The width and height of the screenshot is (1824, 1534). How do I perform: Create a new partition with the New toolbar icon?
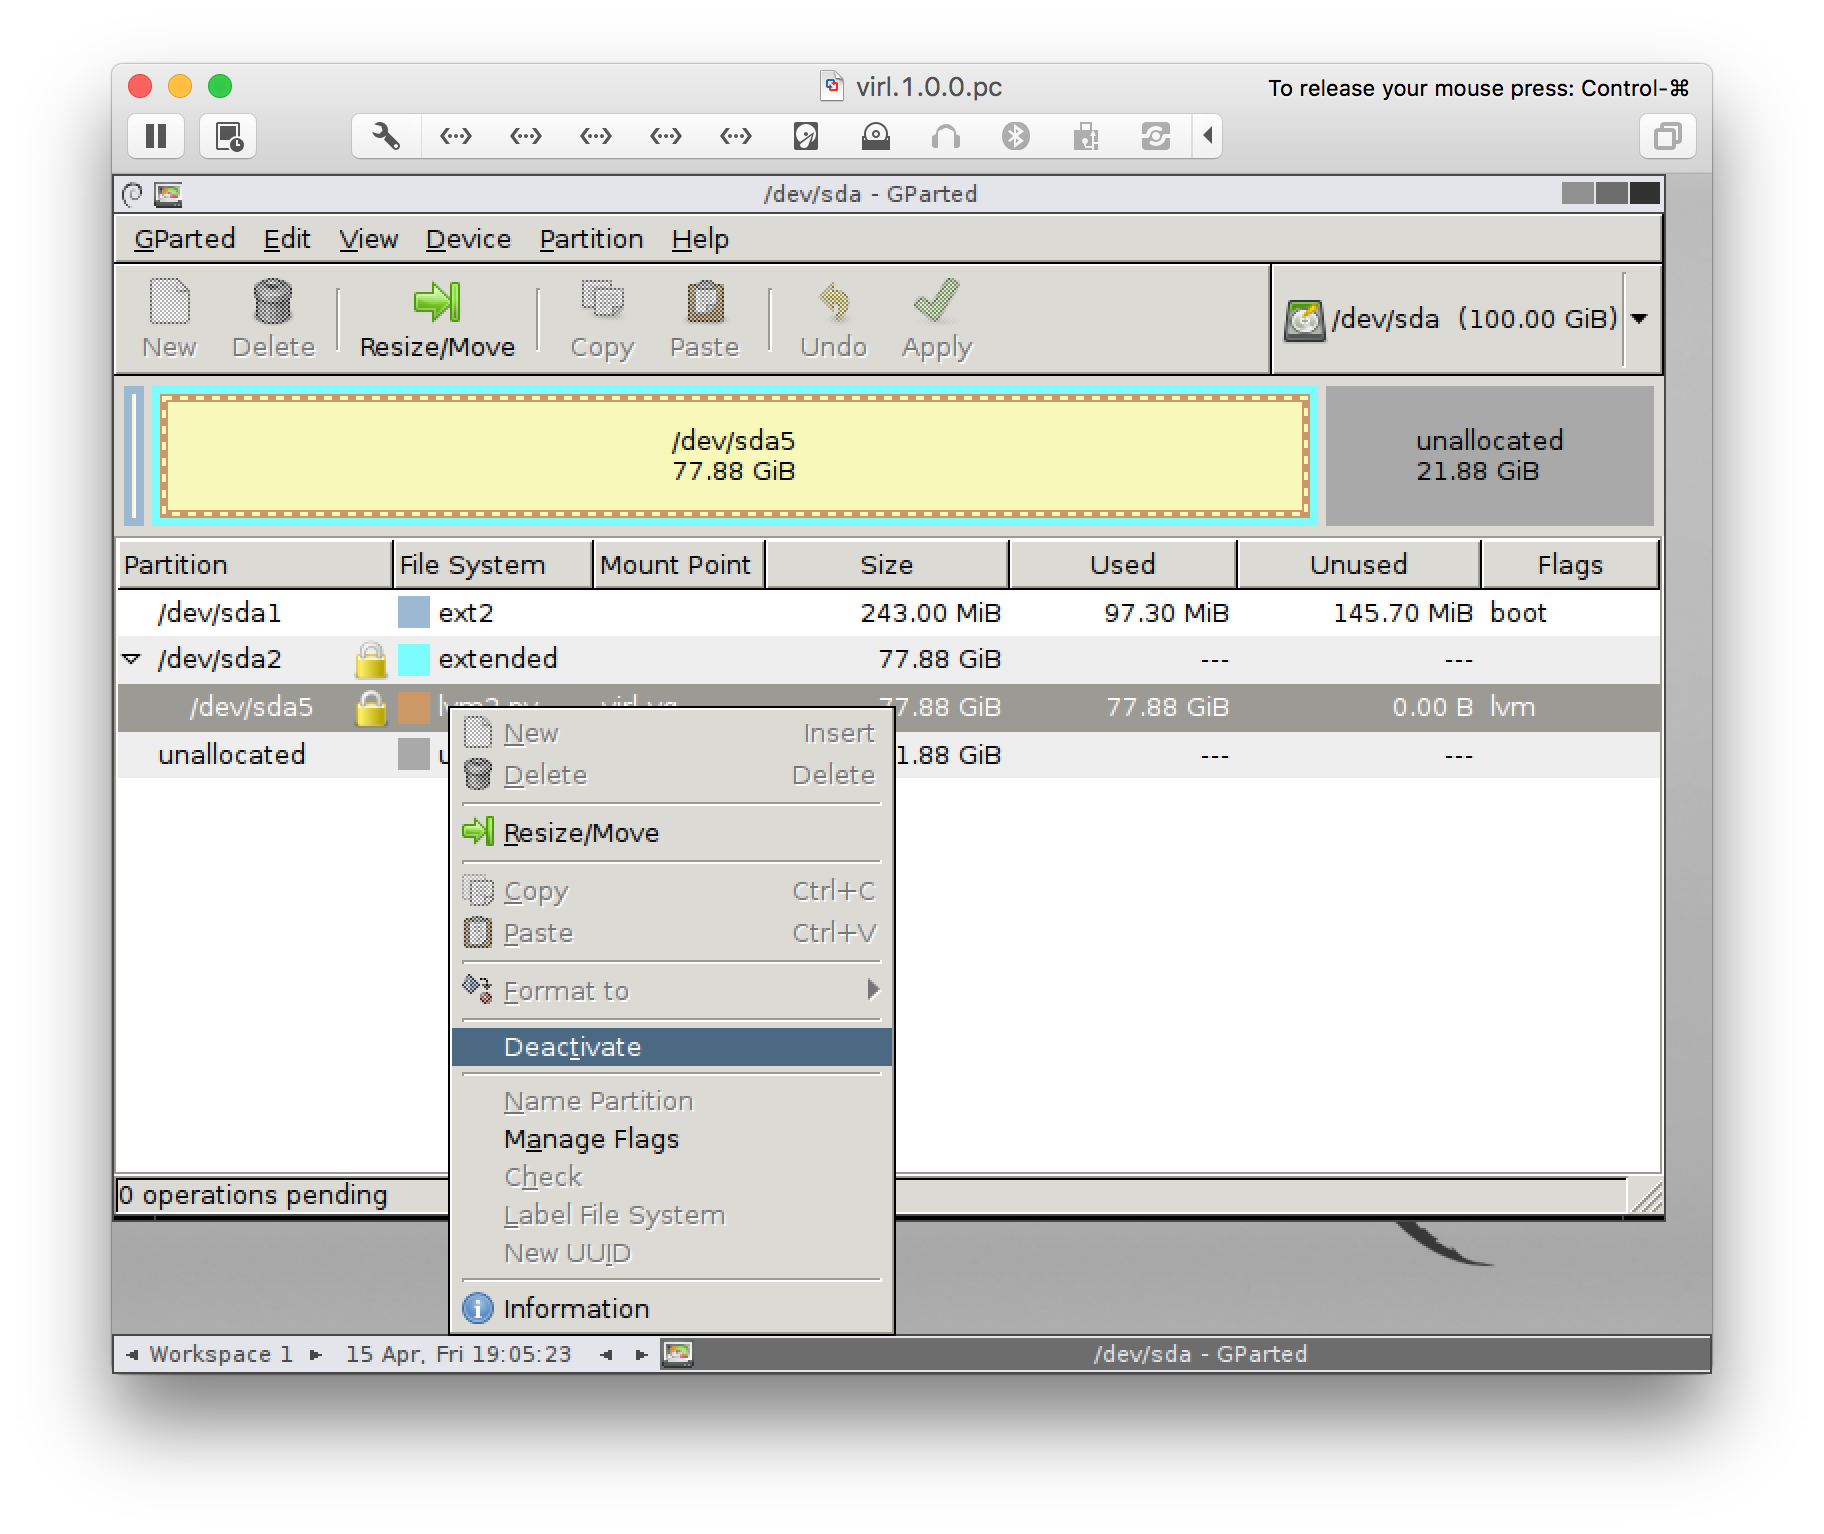(x=167, y=318)
